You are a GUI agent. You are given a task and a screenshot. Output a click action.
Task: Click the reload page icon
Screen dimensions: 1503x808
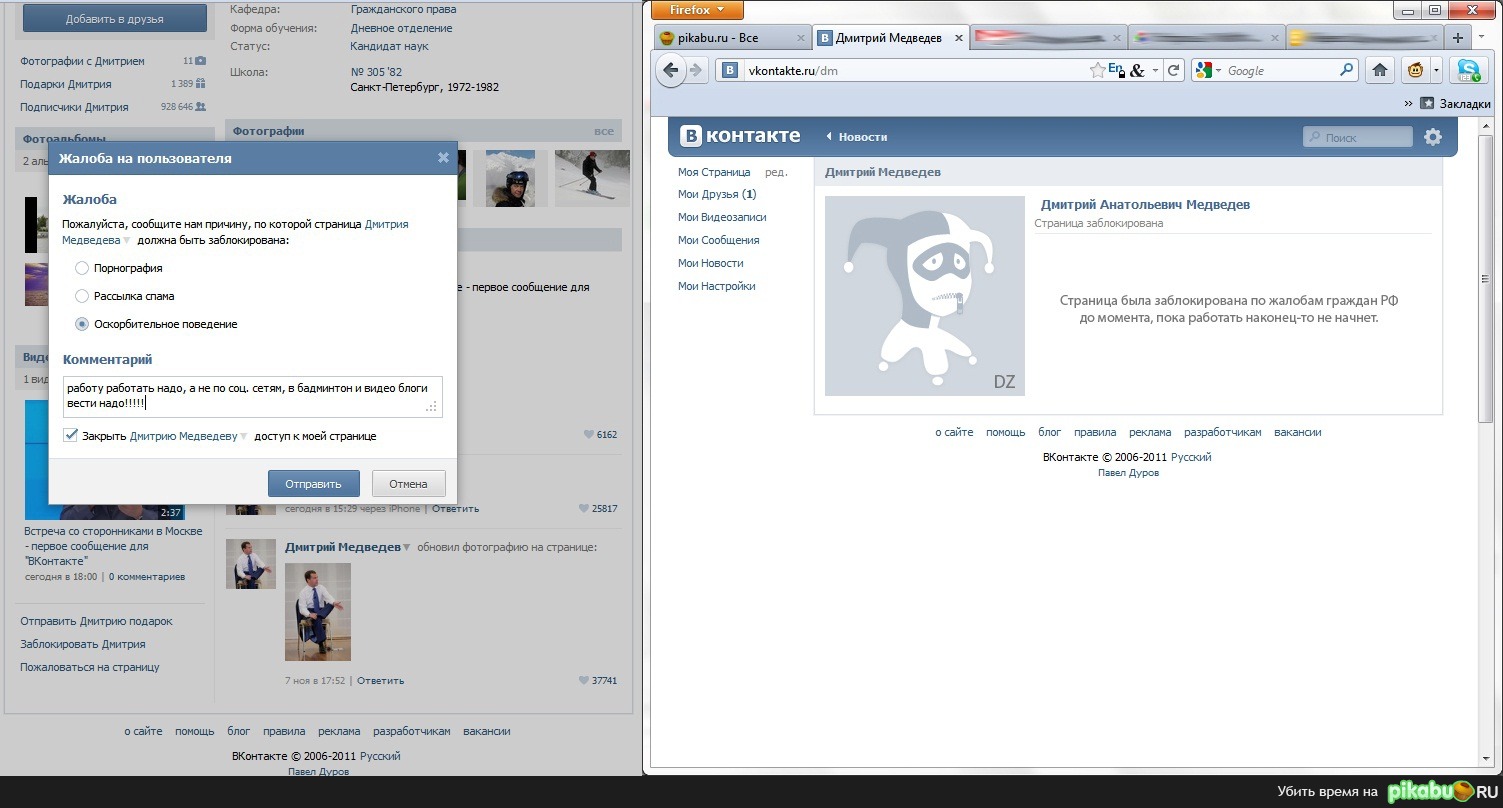click(1174, 70)
